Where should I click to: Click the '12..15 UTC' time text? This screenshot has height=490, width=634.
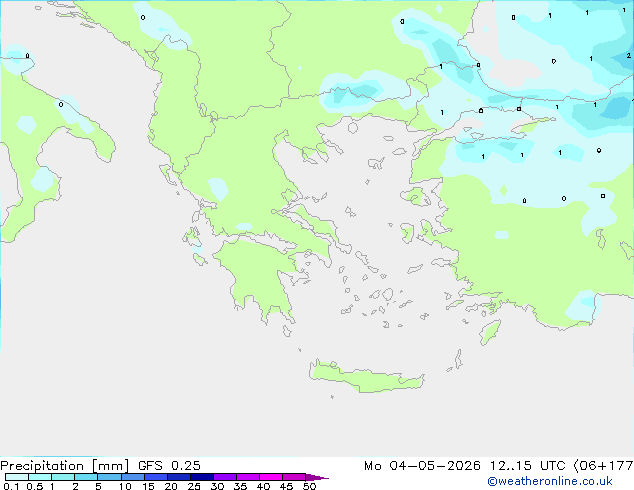(528, 466)
